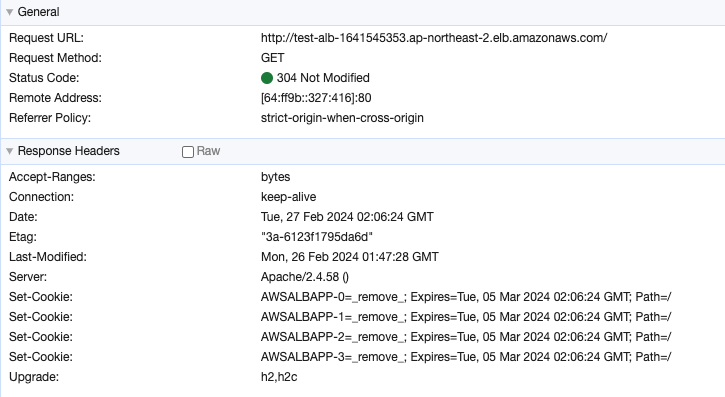Select the Request URL value
This screenshot has height=397, width=725.
tap(434, 38)
